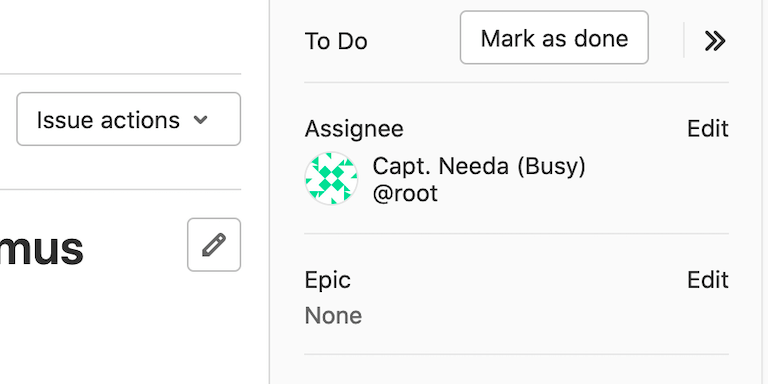The width and height of the screenshot is (768, 384).
Task: Edit the Epic field
Action: tap(708, 280)
